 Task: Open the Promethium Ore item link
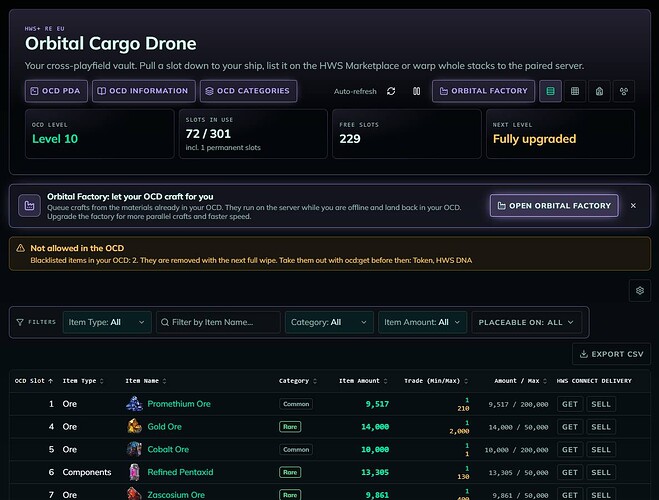point(179,404)
